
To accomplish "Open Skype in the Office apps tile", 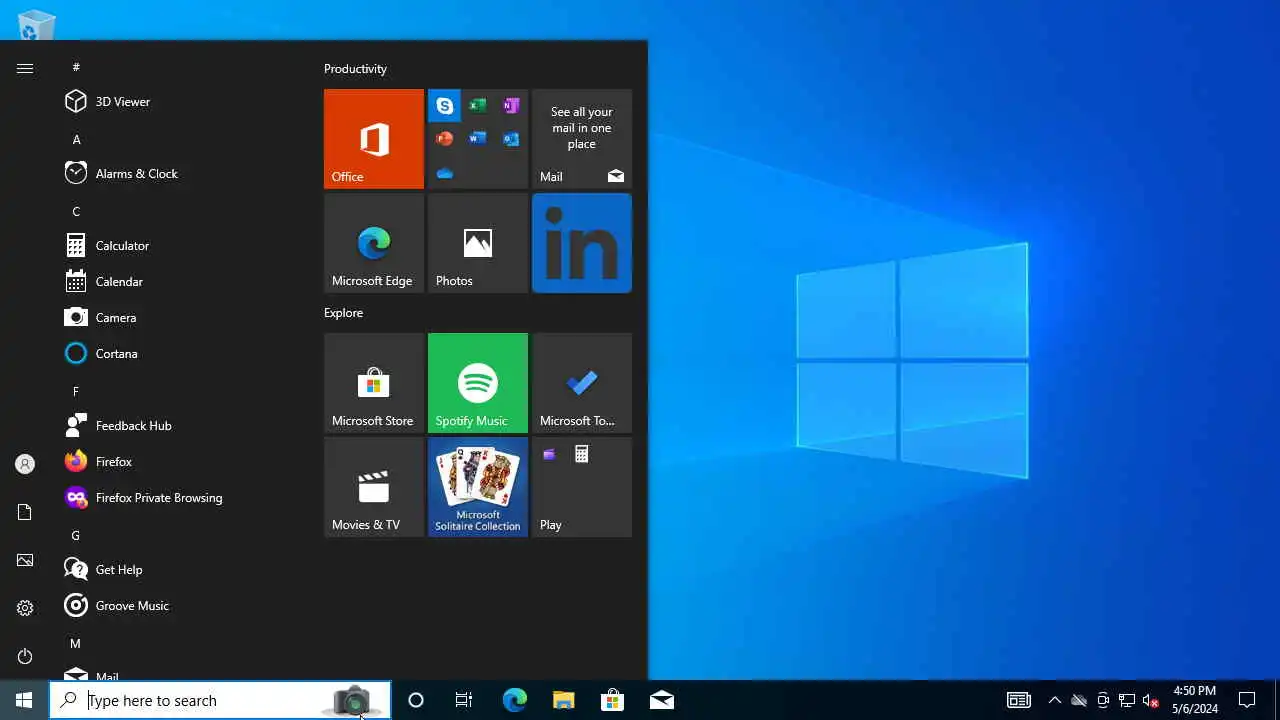I will pyautogui.click(x=445, y=105).
